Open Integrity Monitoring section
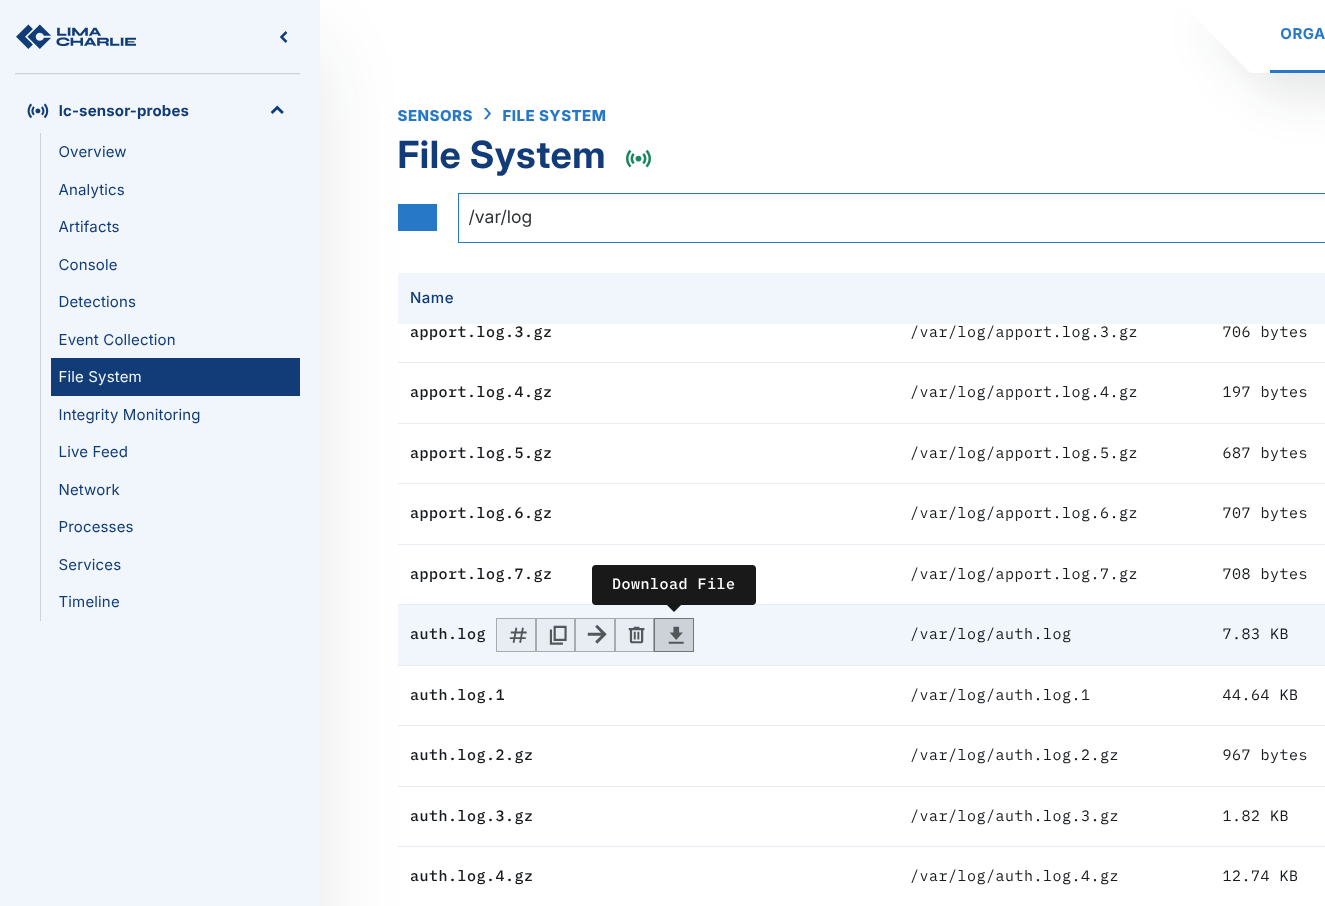The image size is (1325, 906). (x=129, y=415)
